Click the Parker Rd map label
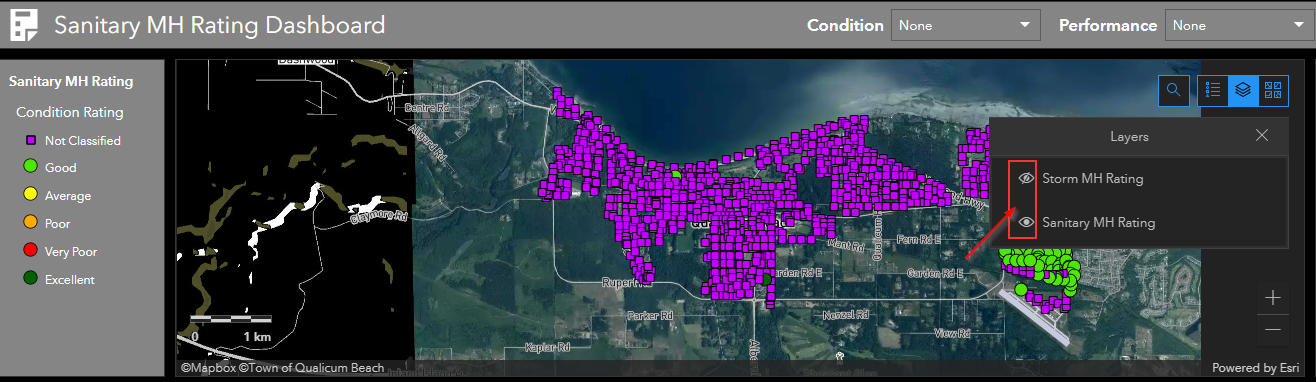 click(x=650, y=315)
